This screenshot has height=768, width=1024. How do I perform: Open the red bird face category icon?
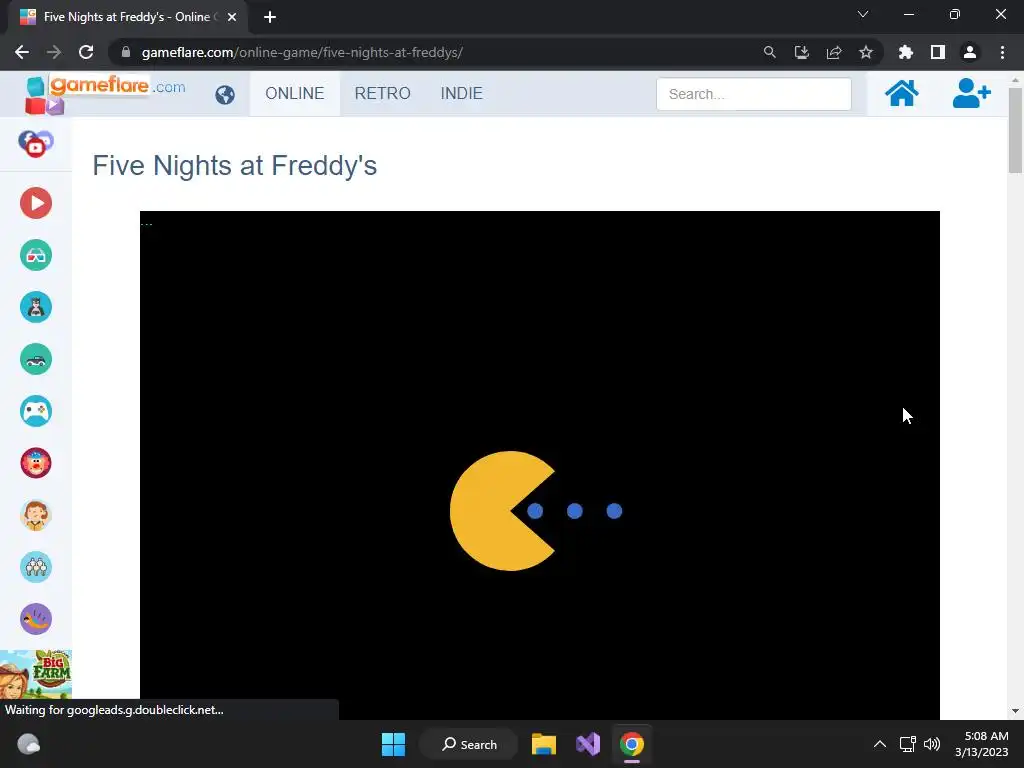36,463
